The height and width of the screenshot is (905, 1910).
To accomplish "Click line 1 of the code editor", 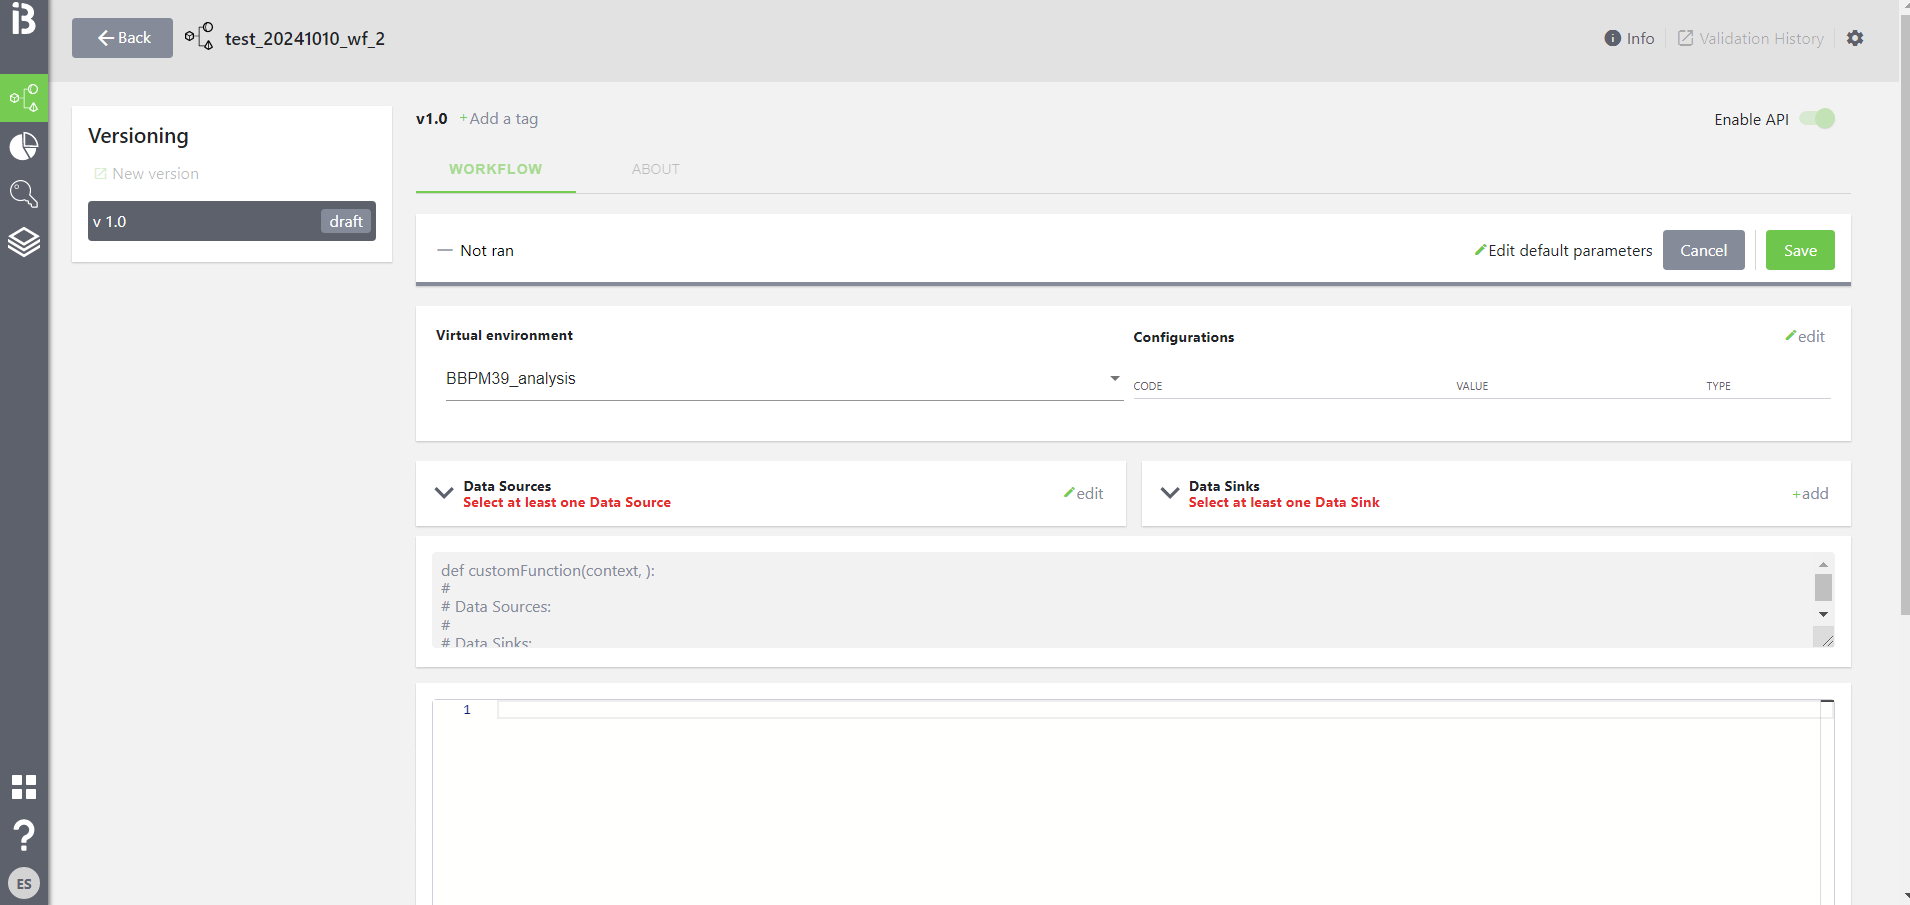I will [x=1150, y=710].
